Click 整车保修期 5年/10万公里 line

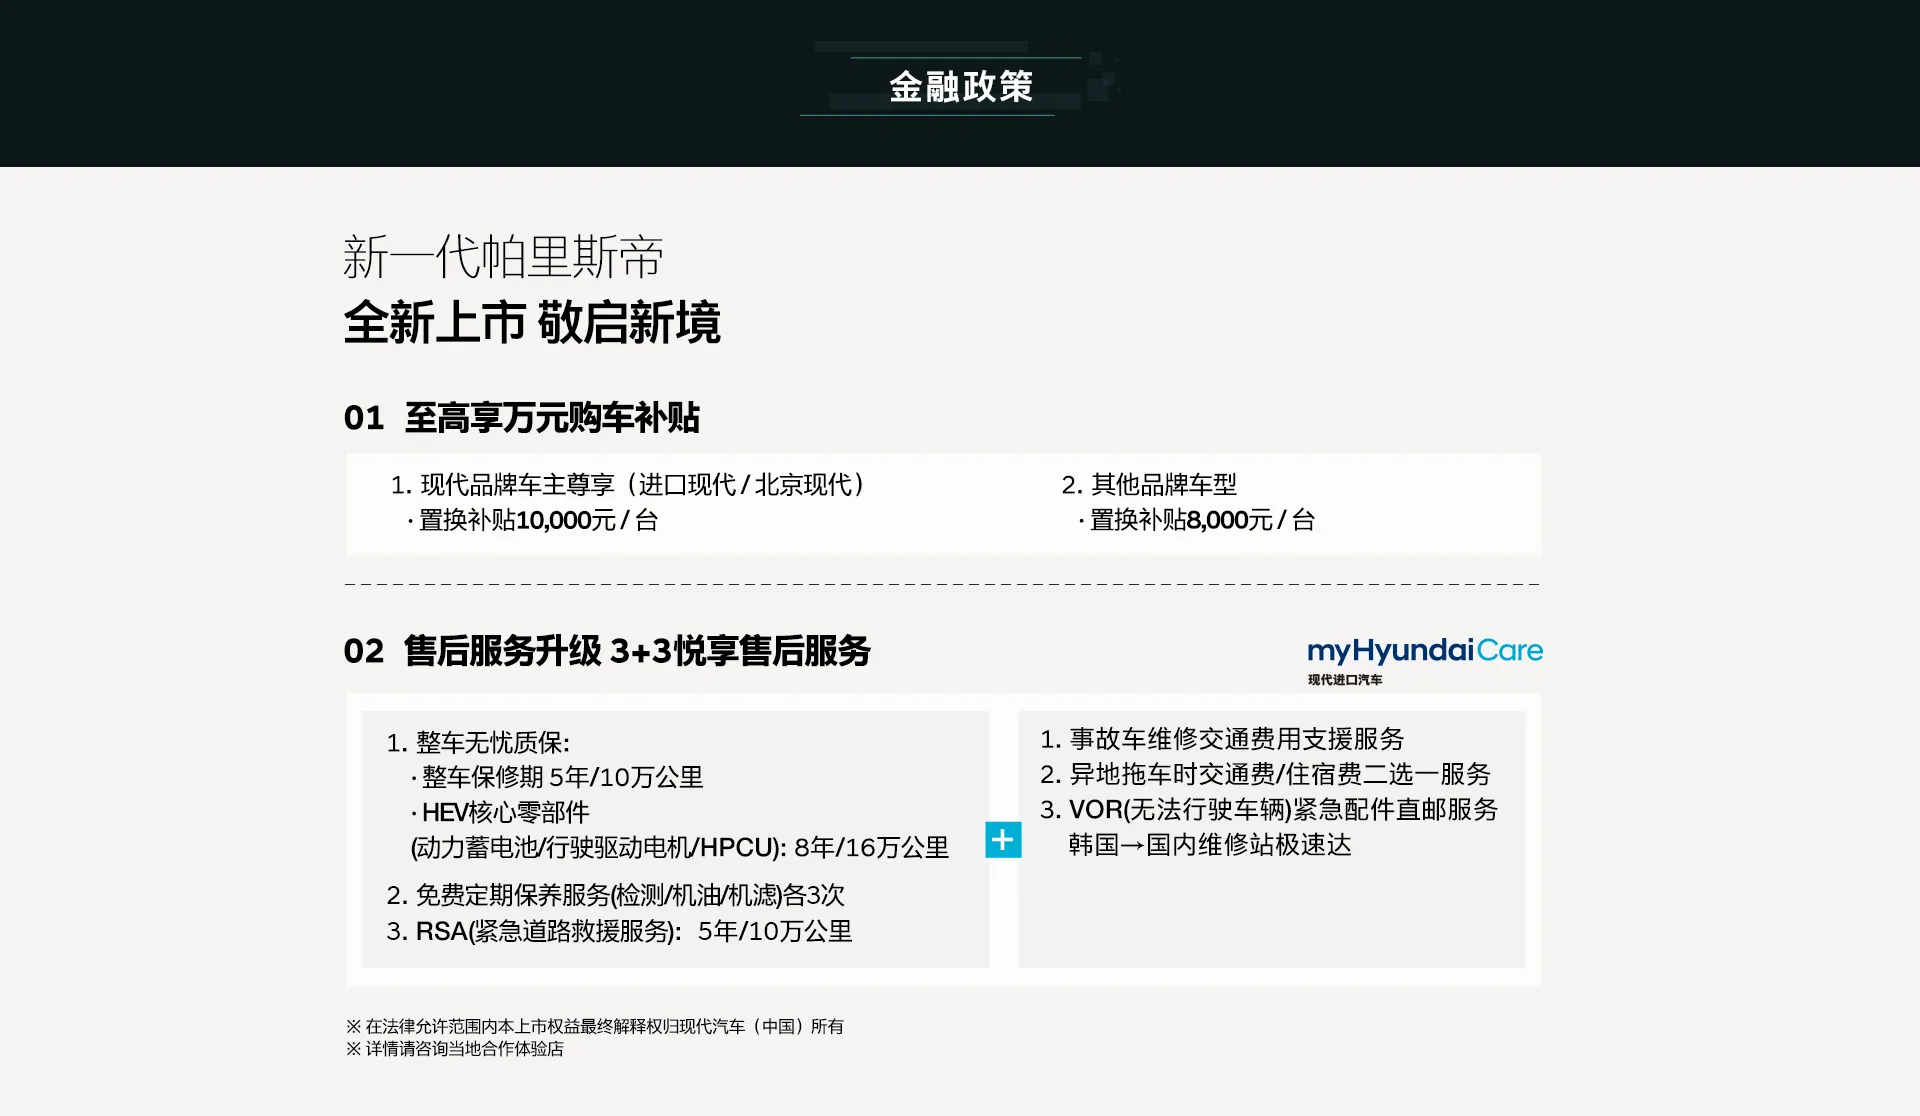pyautogui.click(x=558, y=777)
